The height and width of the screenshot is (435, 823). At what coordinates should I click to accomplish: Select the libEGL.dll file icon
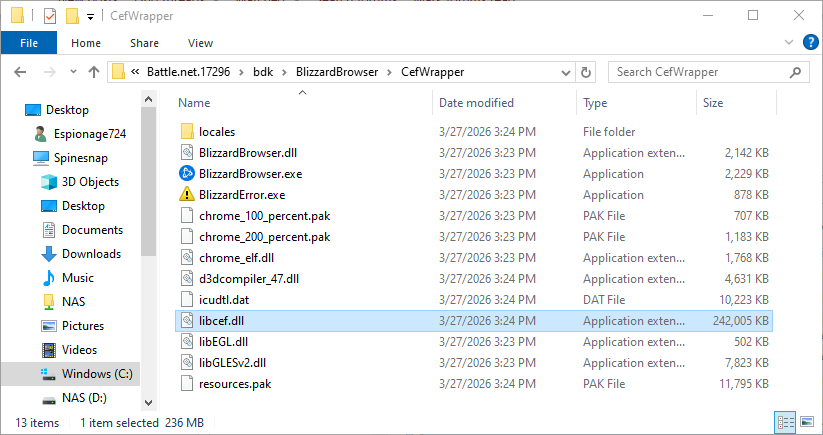click(187, 342)
